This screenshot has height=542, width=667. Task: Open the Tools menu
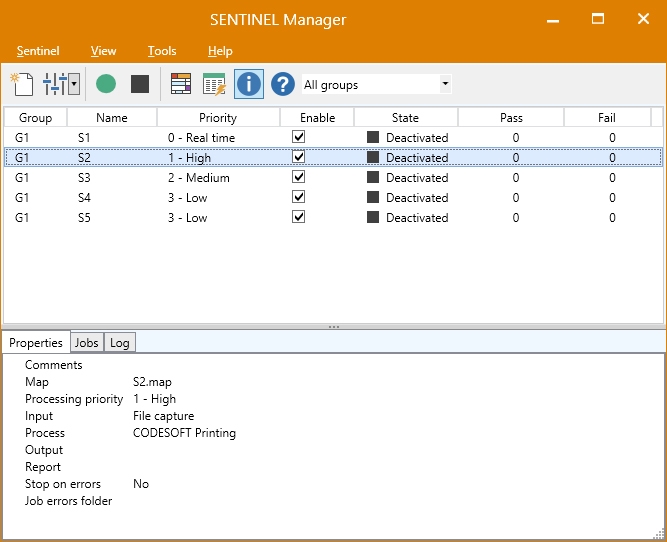[161, 51]
